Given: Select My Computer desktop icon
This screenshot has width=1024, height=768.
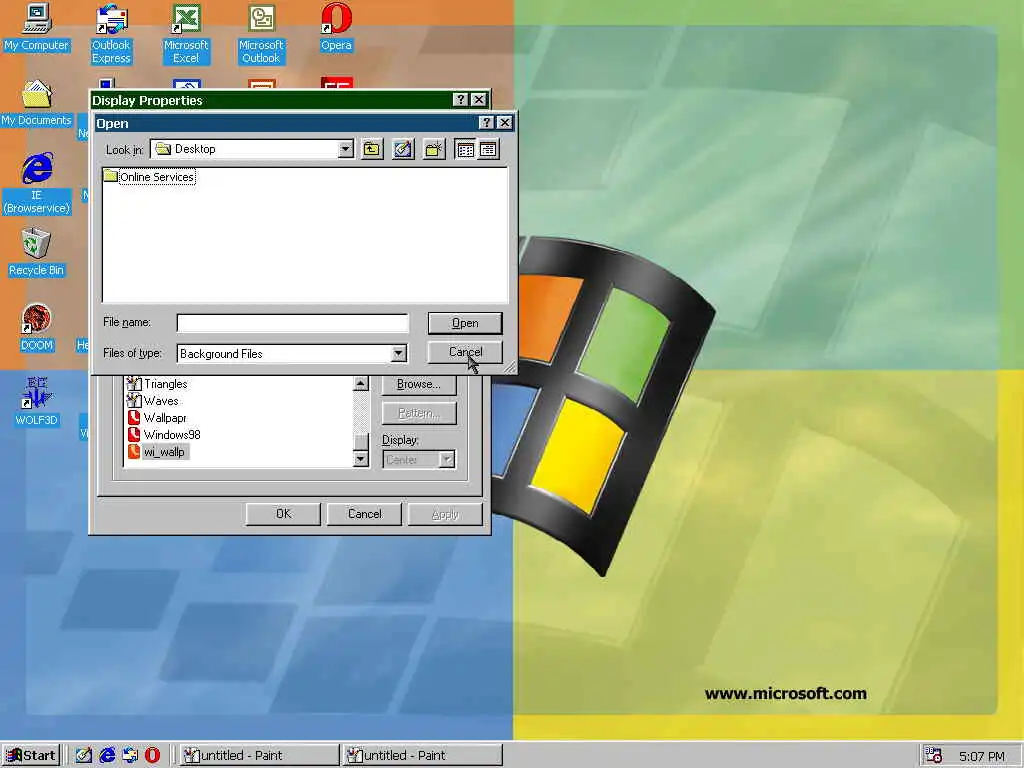Looking at the screenshot, I should (x=37, y=27).
